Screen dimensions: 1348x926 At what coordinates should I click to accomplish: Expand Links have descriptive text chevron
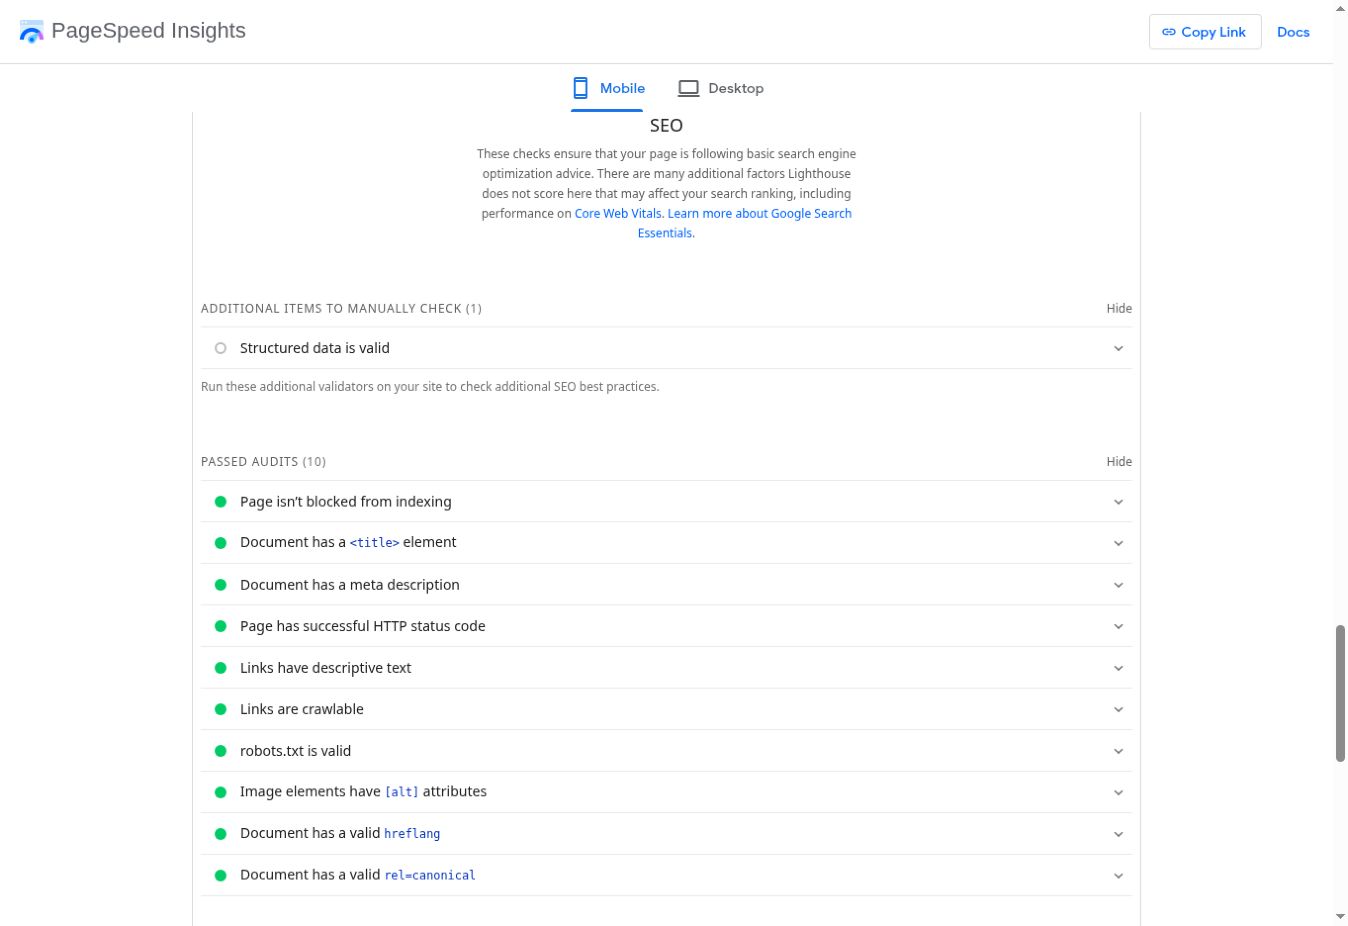(1119, 668)
